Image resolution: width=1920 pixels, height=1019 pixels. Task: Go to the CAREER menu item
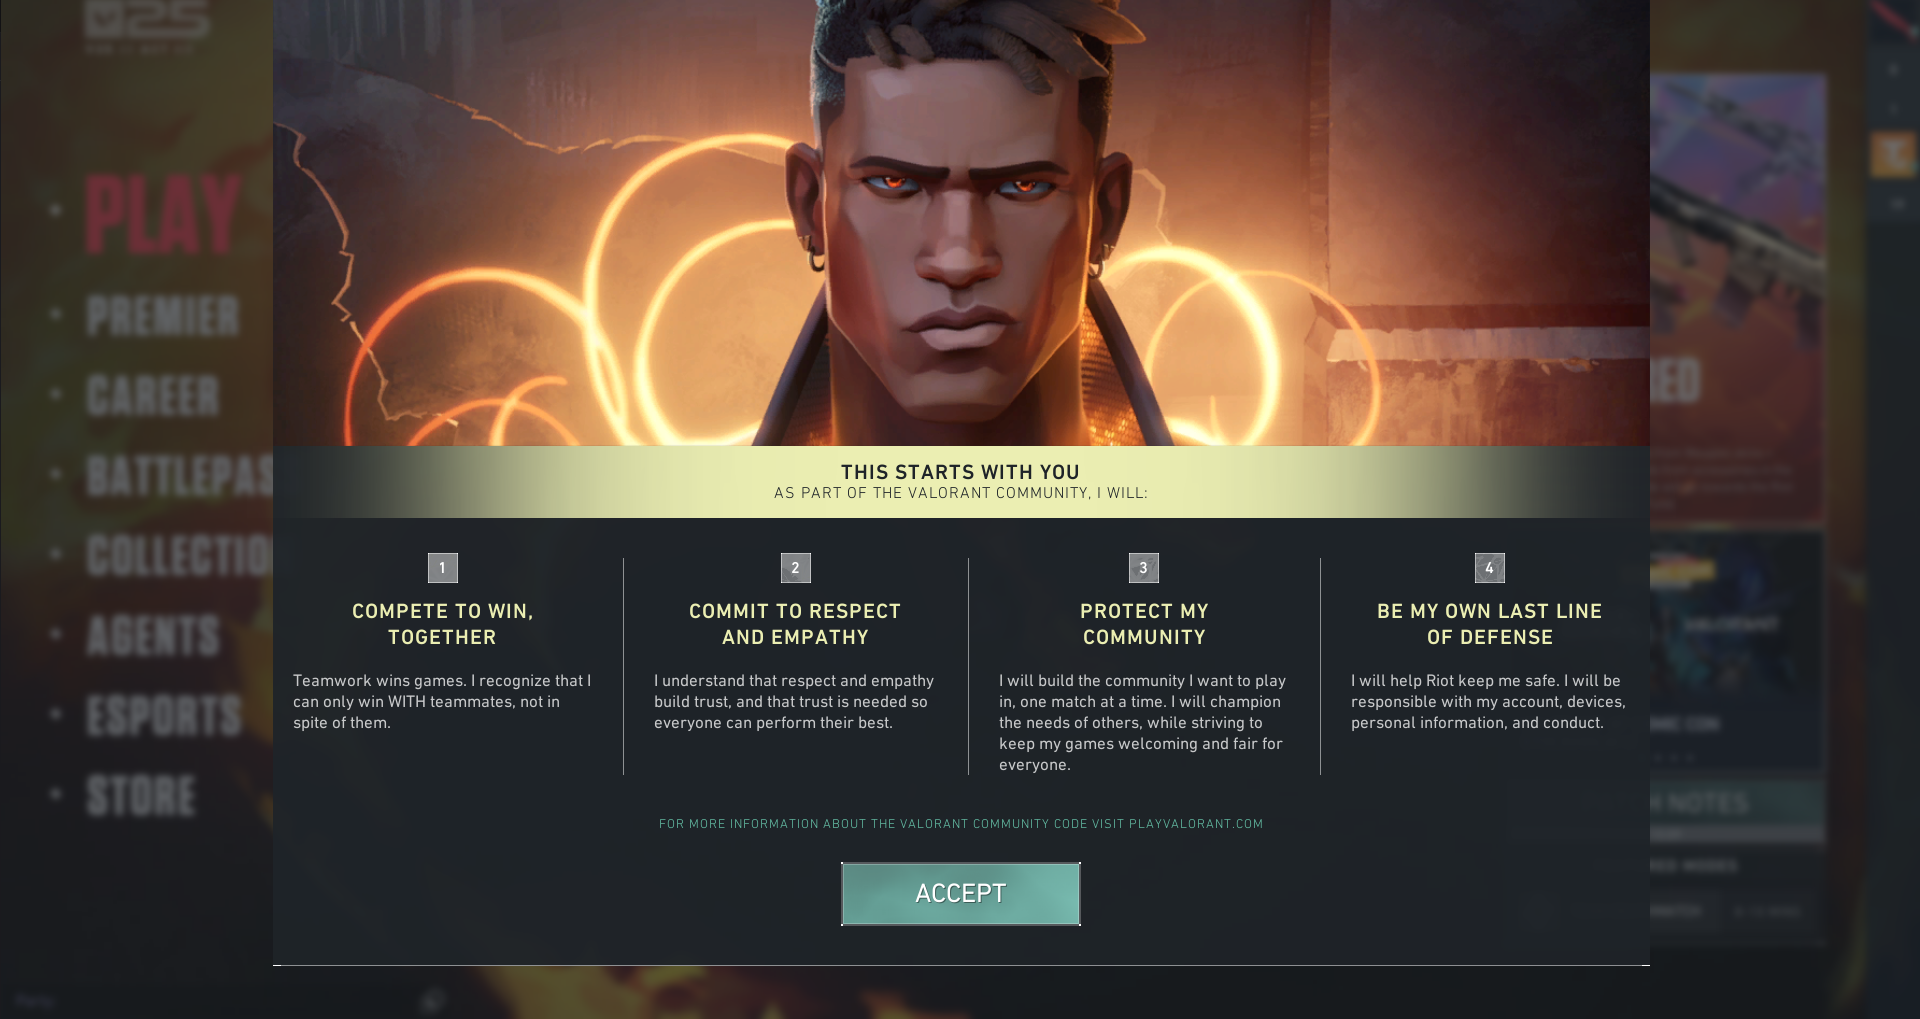click(x=153, y=396)
